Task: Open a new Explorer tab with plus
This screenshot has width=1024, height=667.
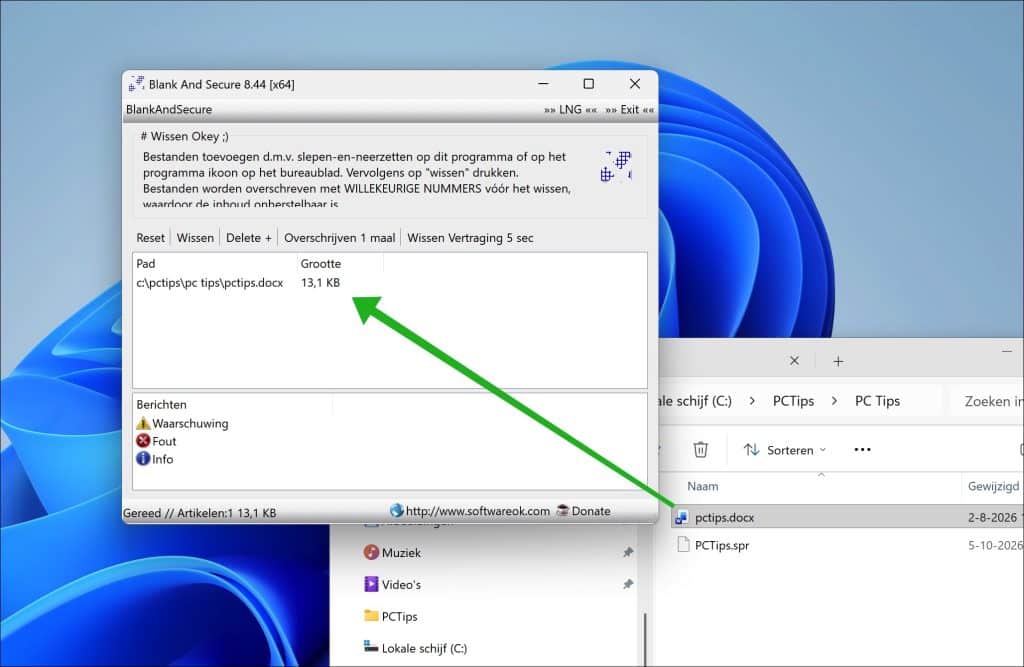Action: pos(838,361)
